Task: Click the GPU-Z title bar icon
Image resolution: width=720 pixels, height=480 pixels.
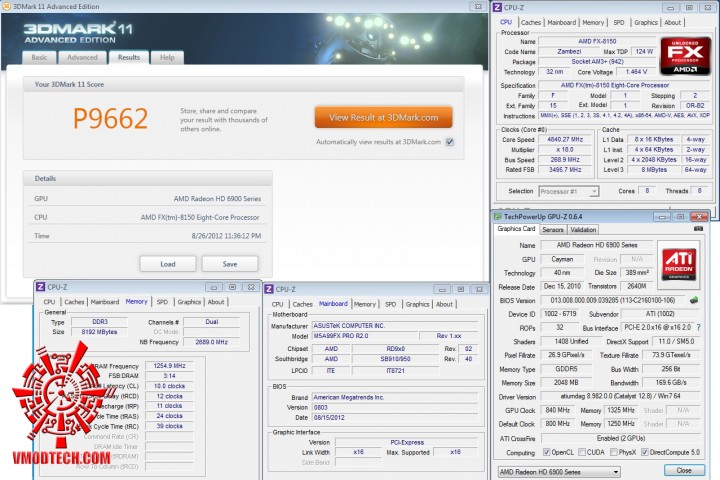Action: coord(497,216)
